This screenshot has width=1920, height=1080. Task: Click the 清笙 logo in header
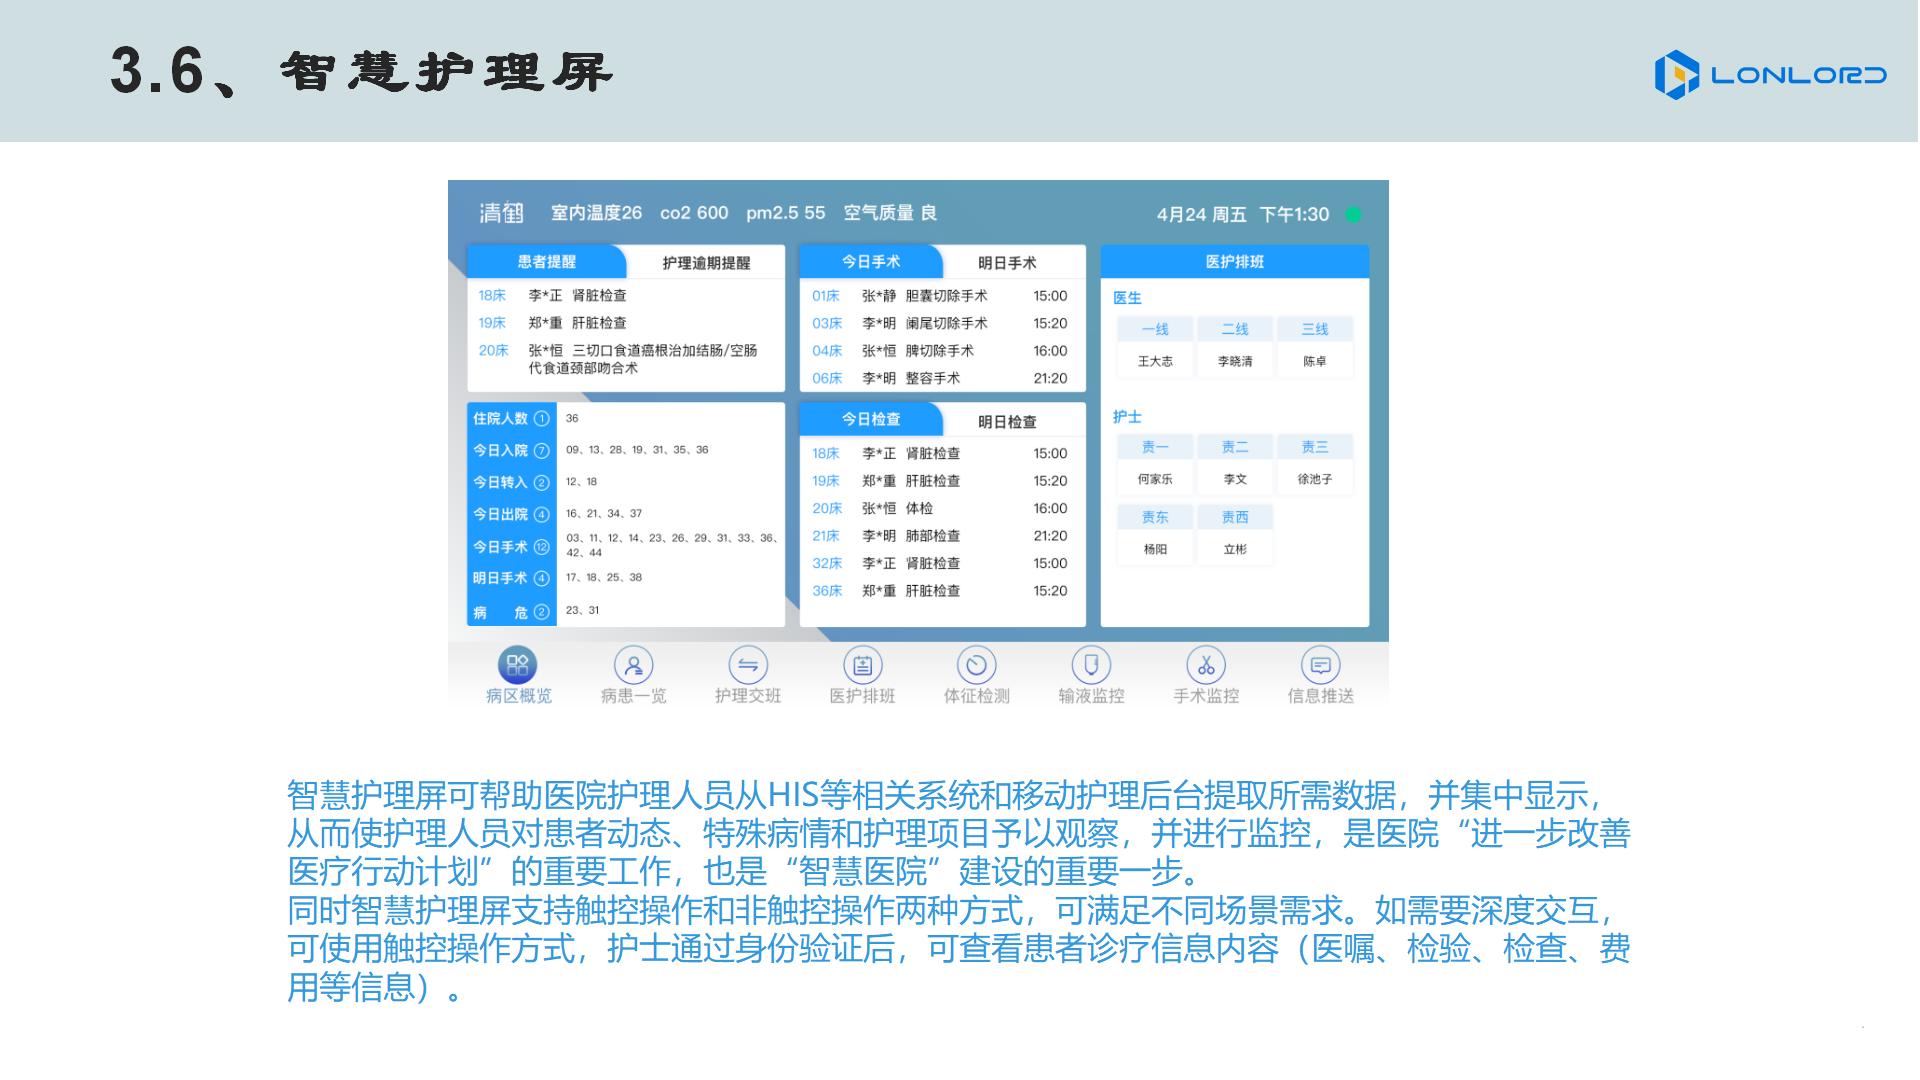tap(500, 213)
